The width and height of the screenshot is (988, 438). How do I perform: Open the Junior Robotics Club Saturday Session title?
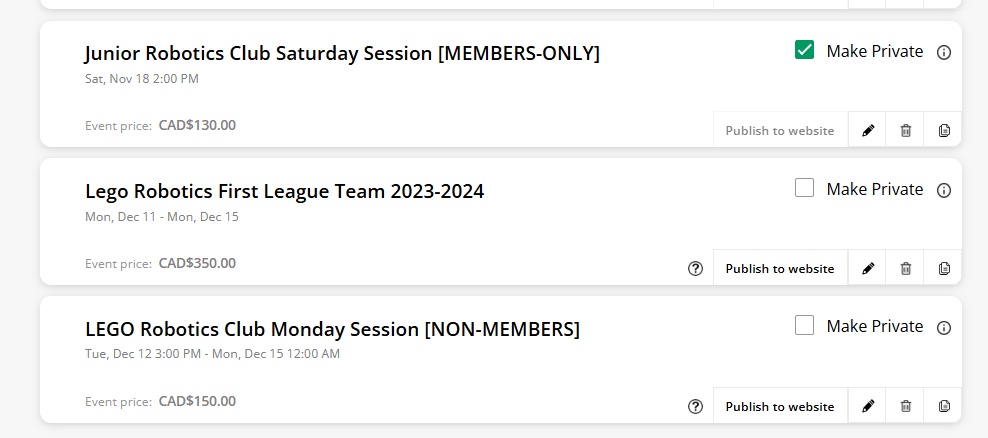coord(342,54)
